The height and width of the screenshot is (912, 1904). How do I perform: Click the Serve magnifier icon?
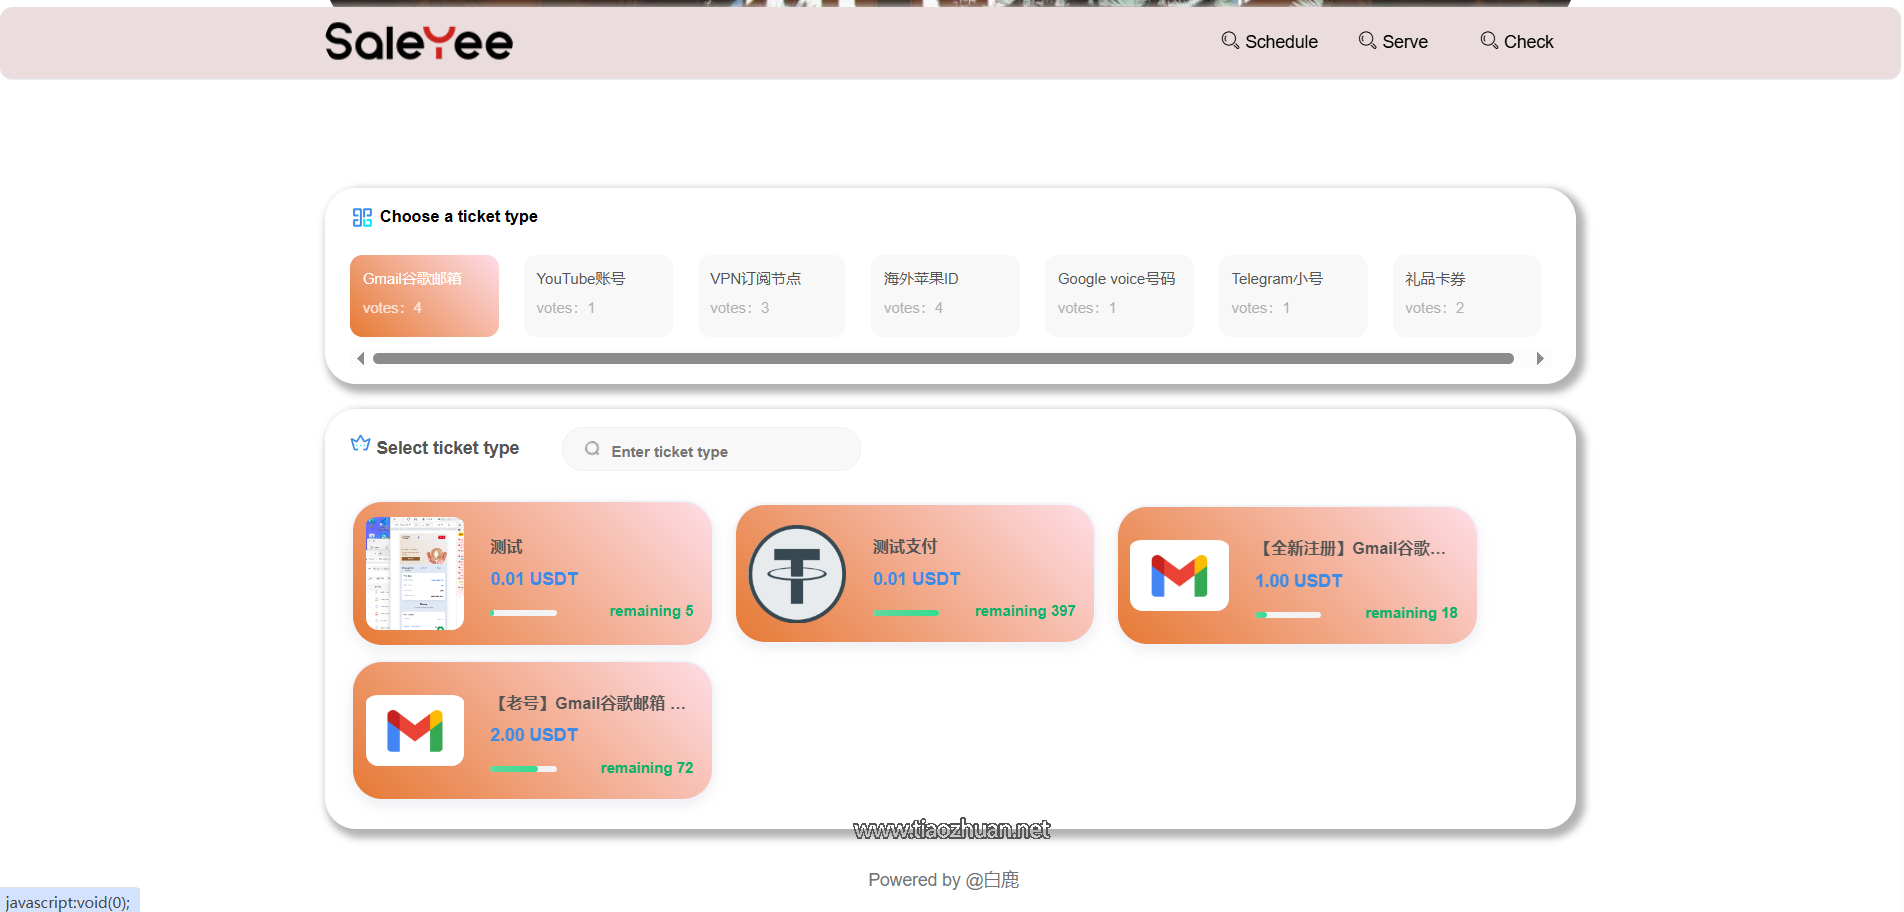(1366, 40)
